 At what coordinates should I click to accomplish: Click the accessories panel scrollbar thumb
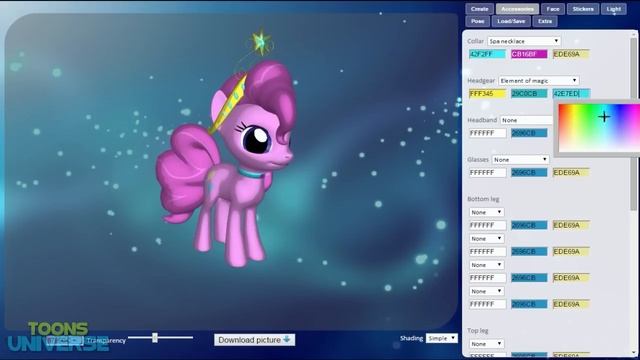[633, 124]
